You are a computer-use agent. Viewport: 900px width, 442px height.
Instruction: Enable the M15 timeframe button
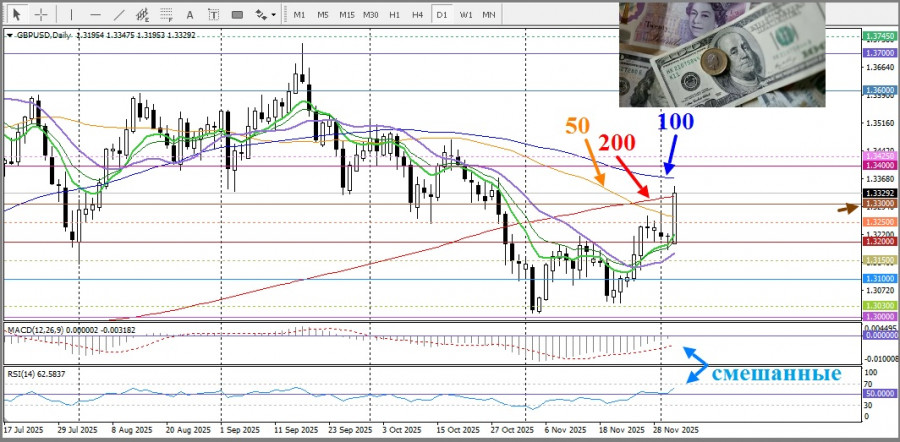(346, 15)
